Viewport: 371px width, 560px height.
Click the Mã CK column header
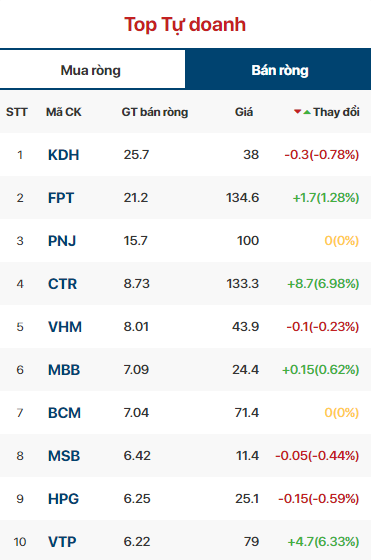64,112
